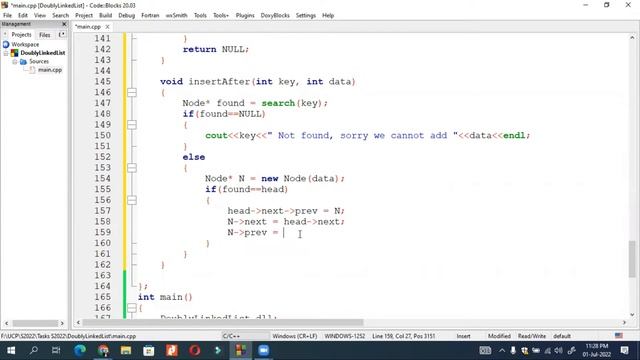This screenshot has height=360, width=640.
Task: Click the word insertAfter on line 145
Action: tap(220, 82)
